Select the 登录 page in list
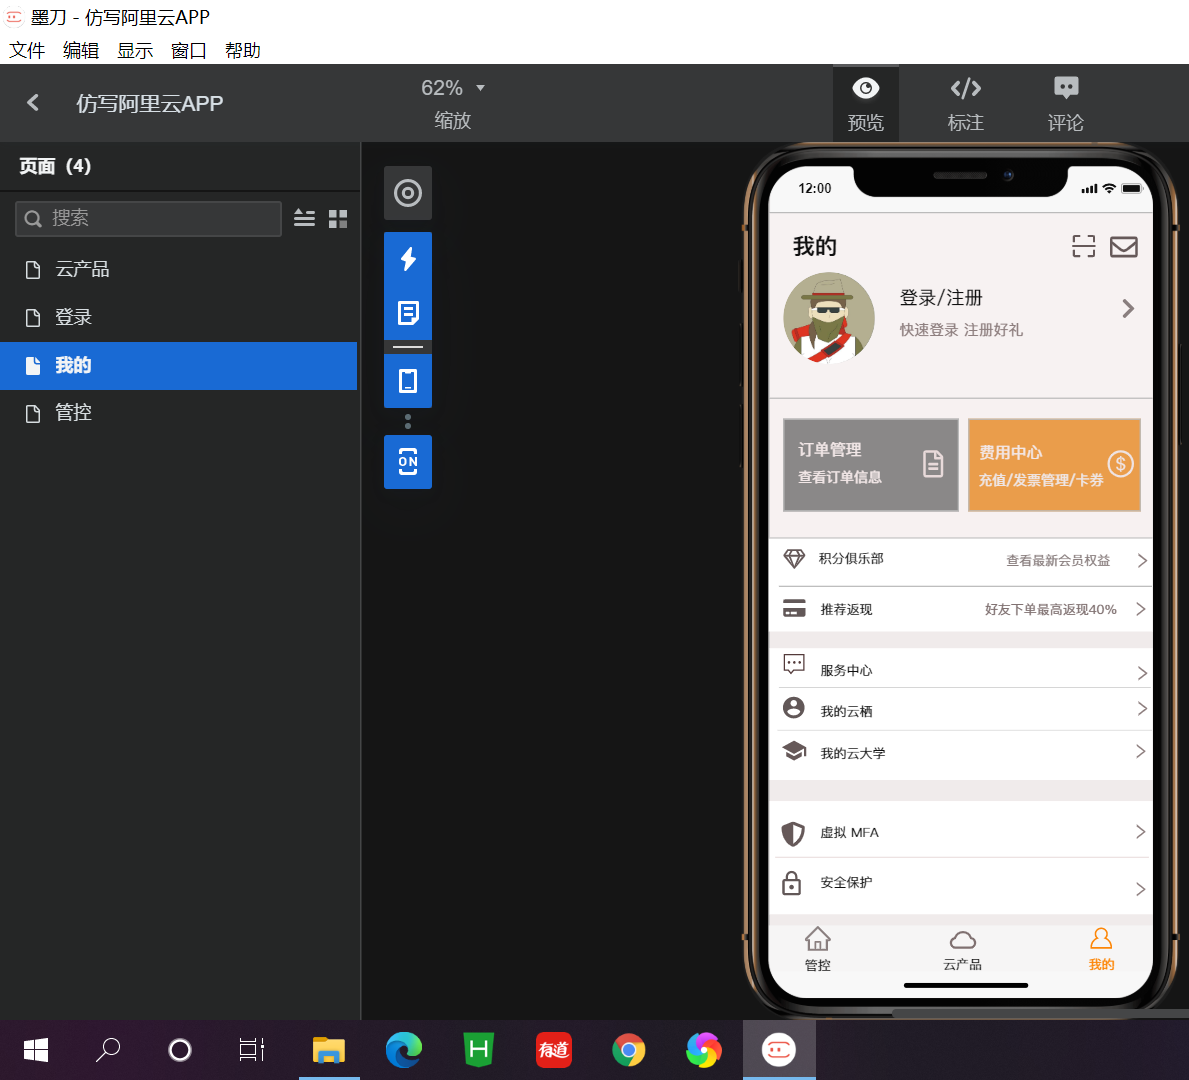Screen dimensions: 1189x1080 click(178, 317)
